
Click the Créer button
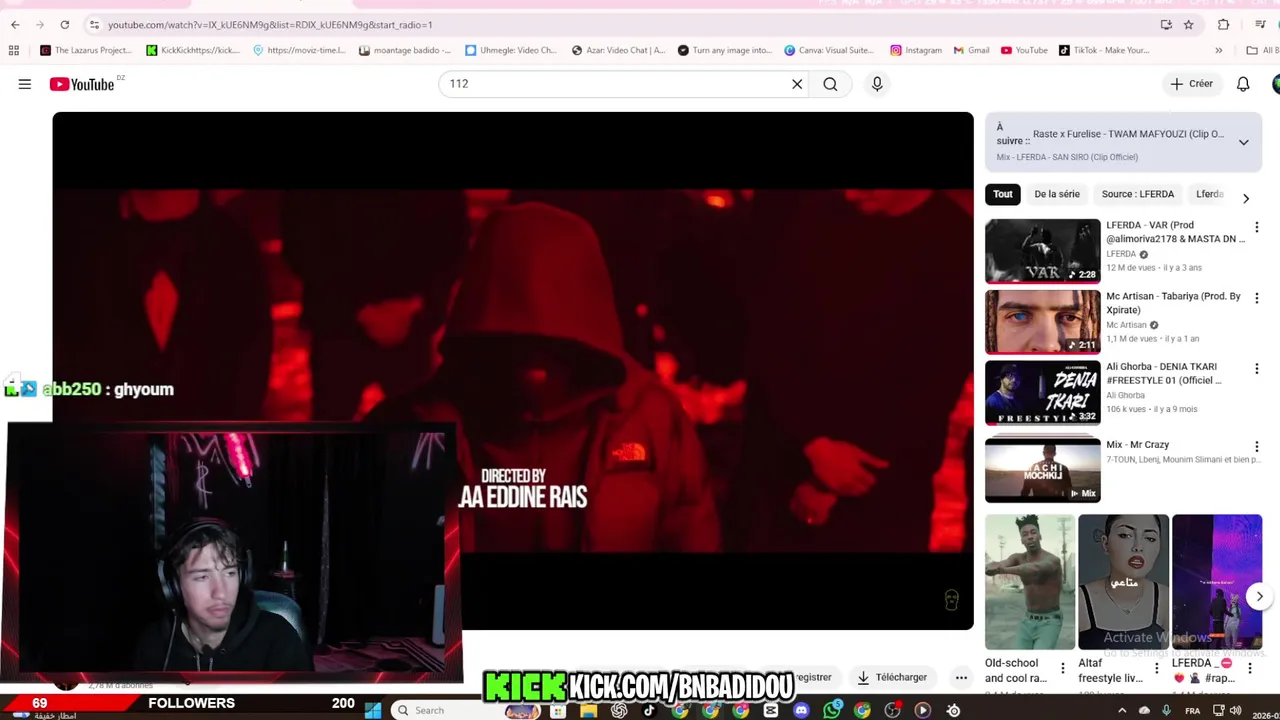(x=1191, y=84)
